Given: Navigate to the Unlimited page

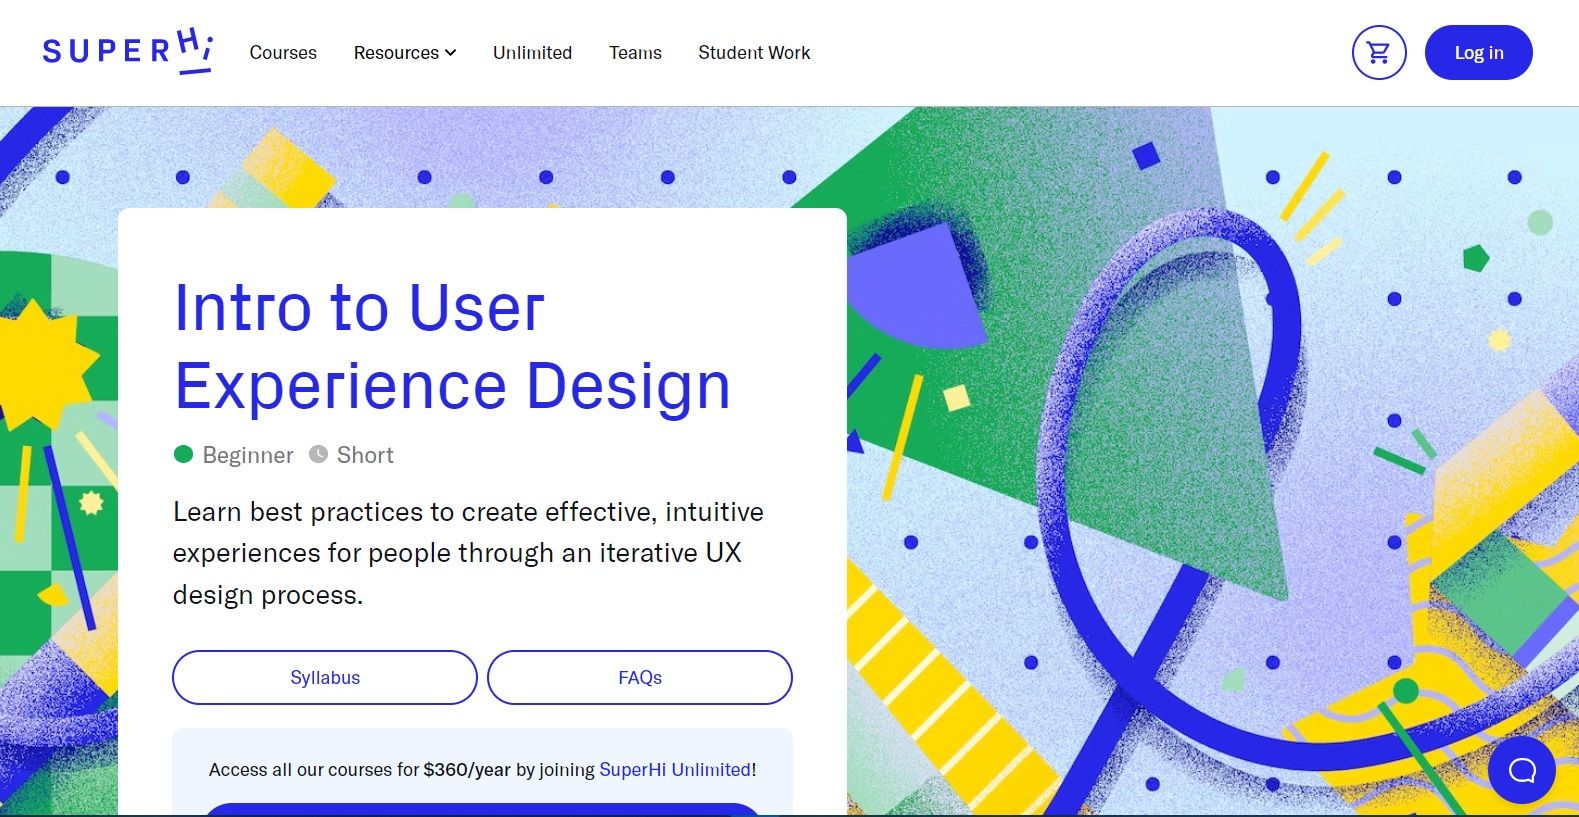Looking at the screenshot, I should click(x=532, y=53).
